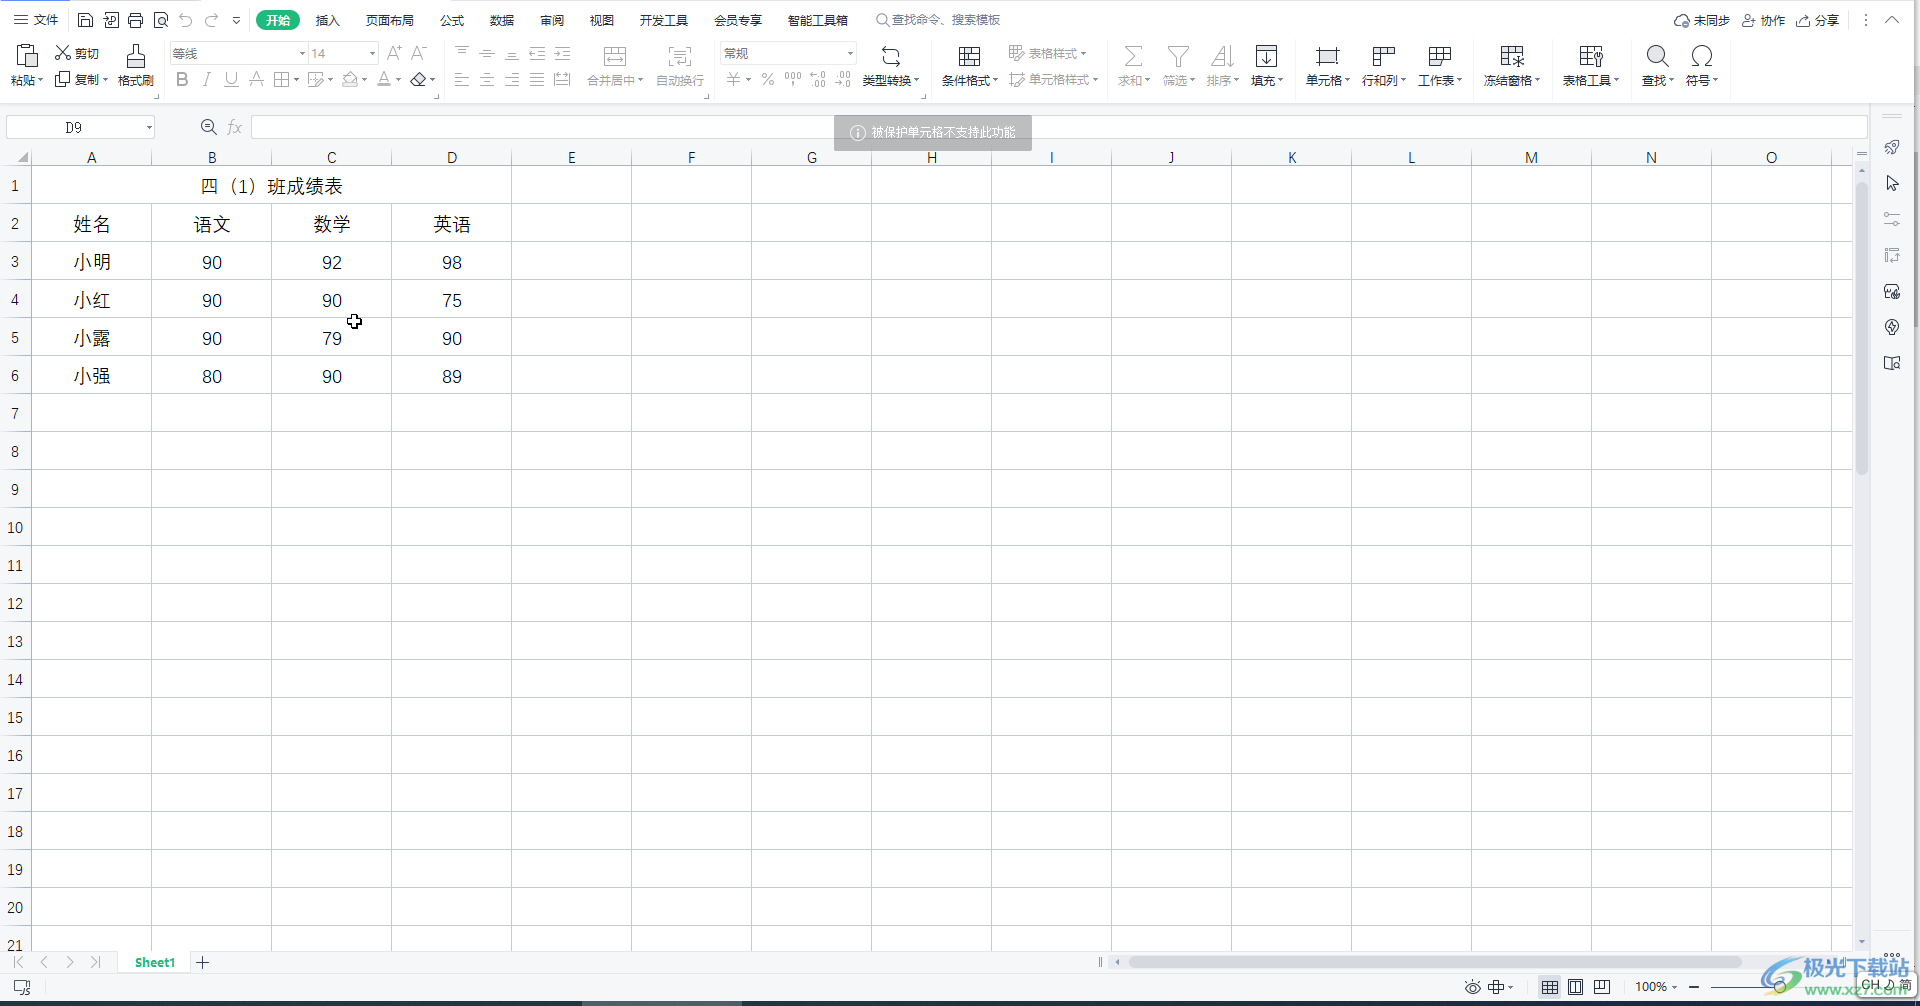Open Print Preview icon
This screenshot has height=1006, width=1920.
(x=160, y=20)
